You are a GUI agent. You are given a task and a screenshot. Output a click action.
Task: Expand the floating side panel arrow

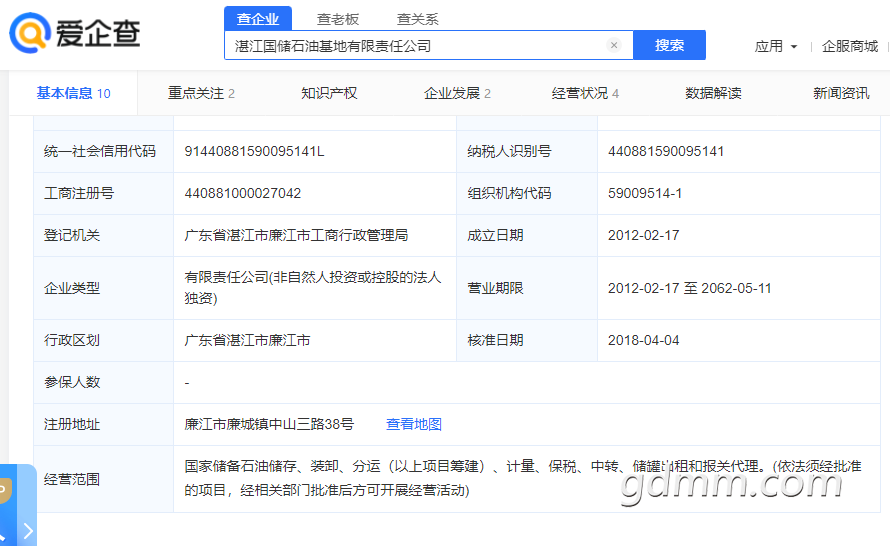28,530
